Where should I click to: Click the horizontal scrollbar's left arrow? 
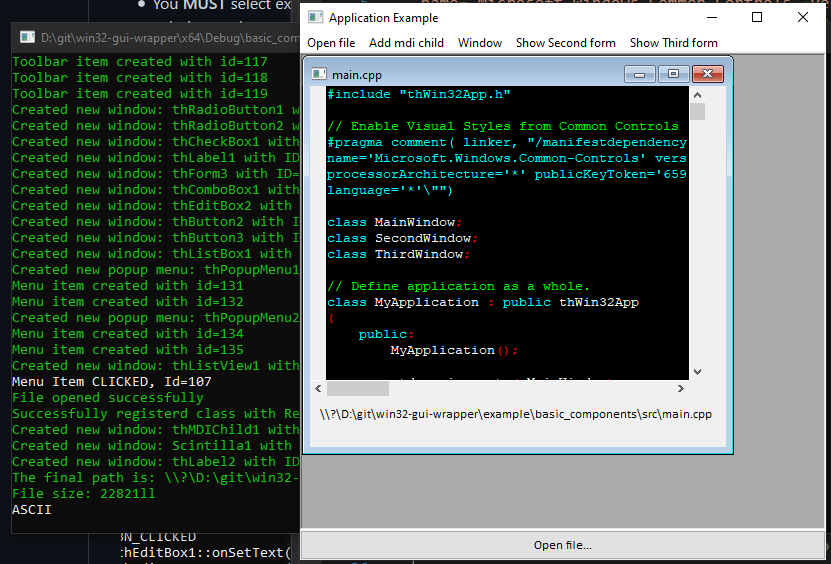[318, 388]
